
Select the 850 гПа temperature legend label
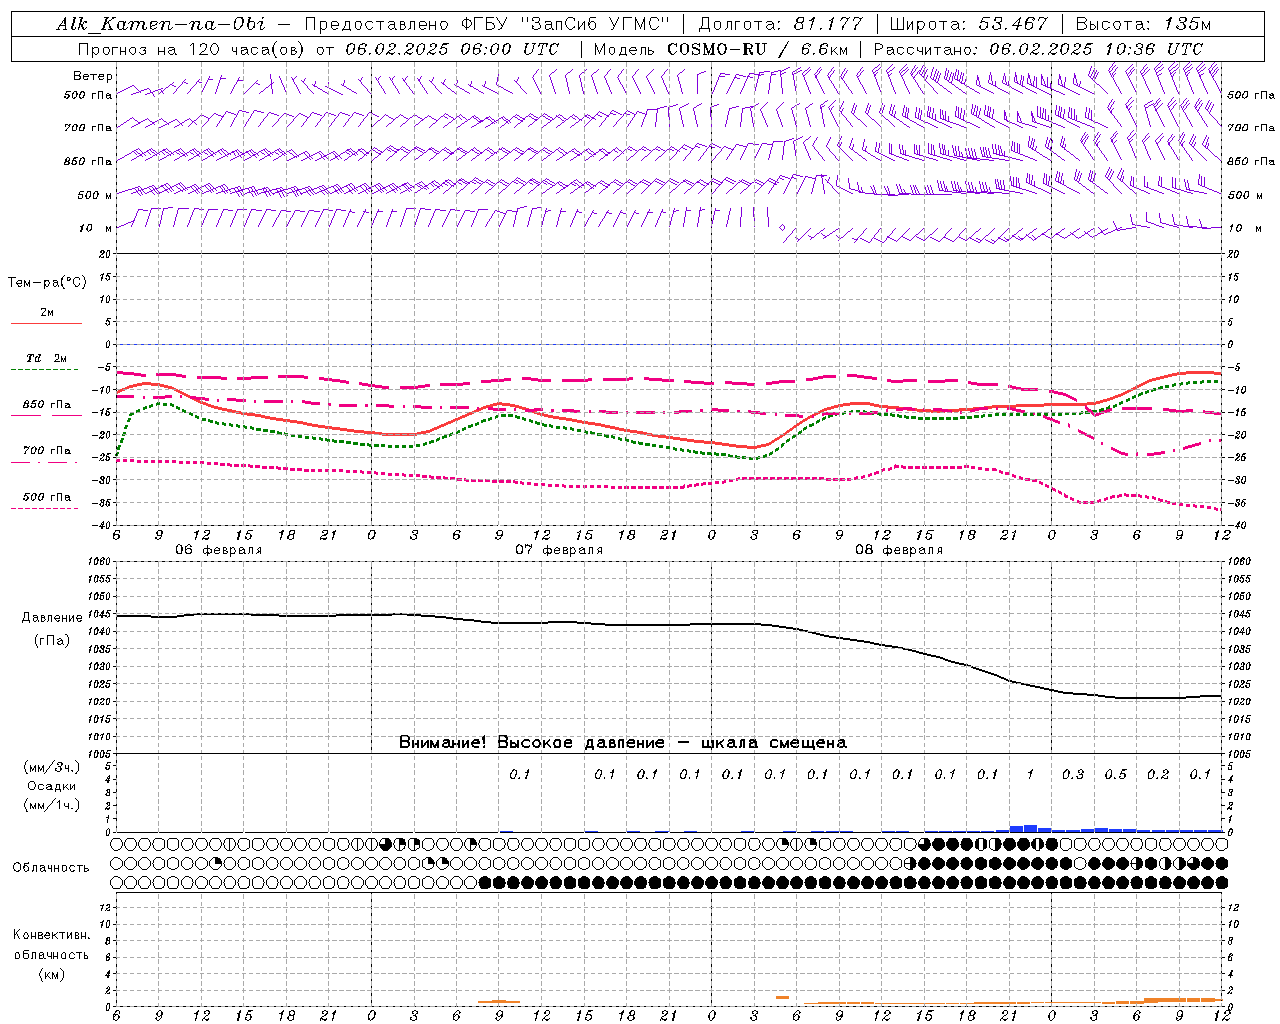click(x=47, y=405)
